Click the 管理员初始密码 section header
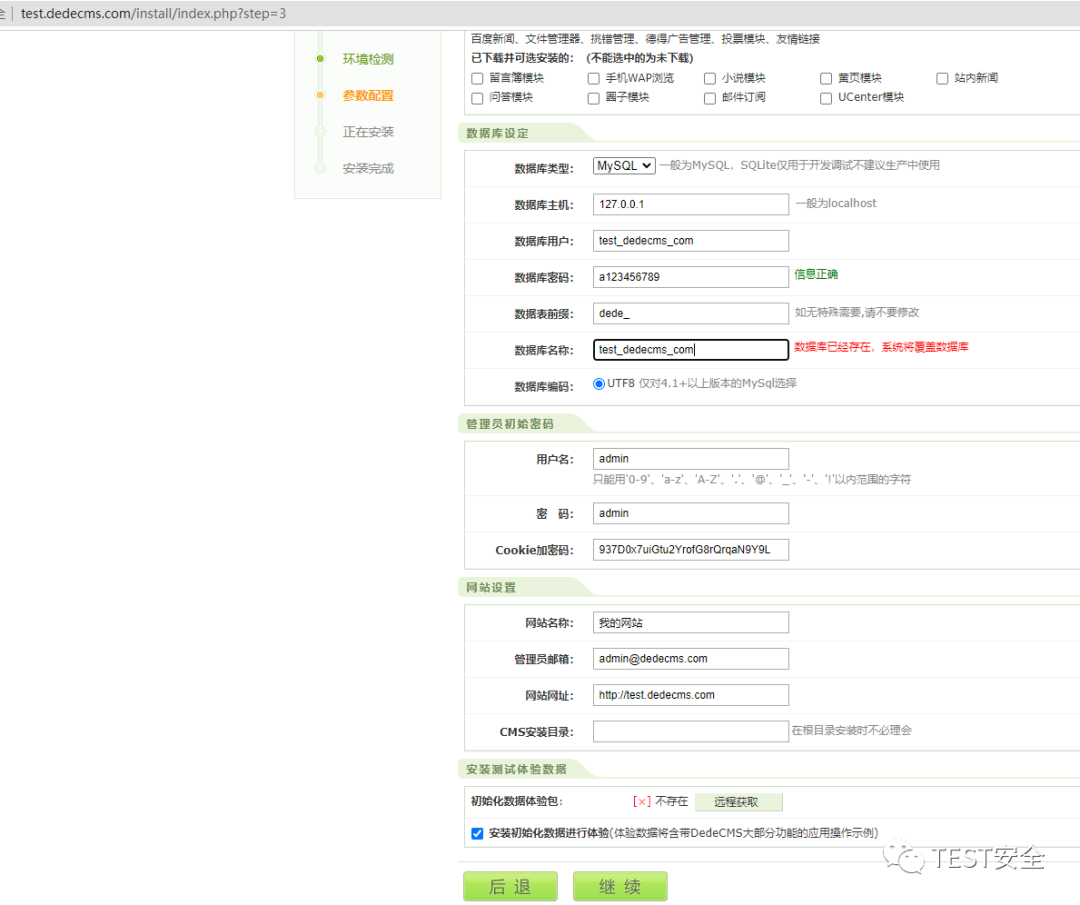1080x905 pixels. [510, 424]
